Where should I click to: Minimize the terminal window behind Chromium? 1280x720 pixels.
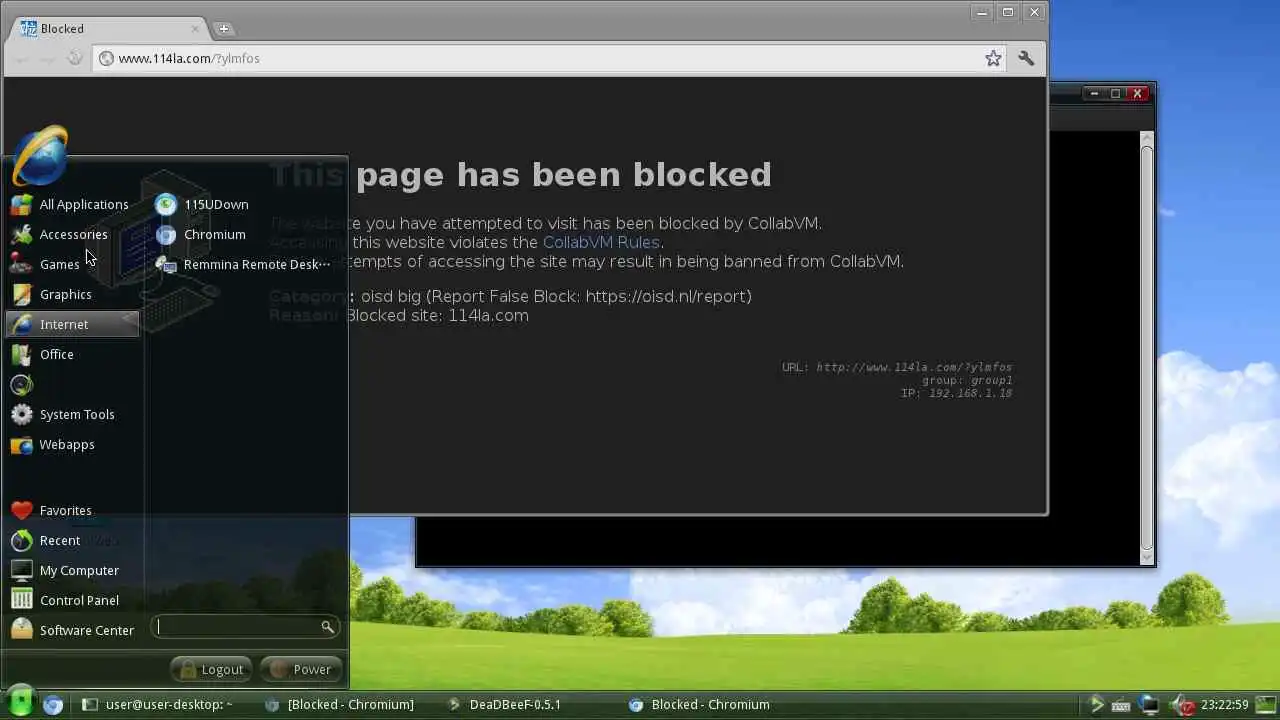pyautogui.click(x=1094, y=93)
